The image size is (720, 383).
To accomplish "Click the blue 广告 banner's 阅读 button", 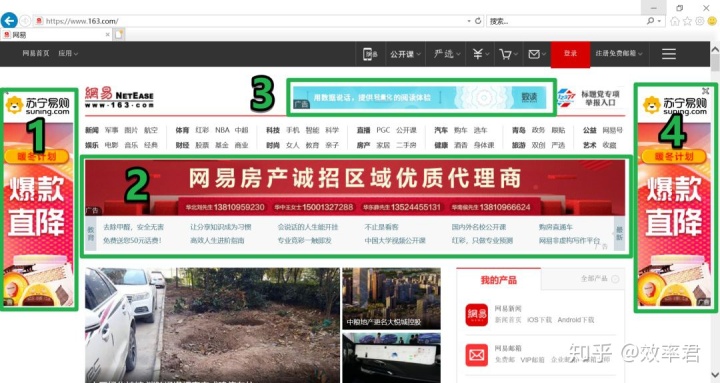I will (529, 97).
